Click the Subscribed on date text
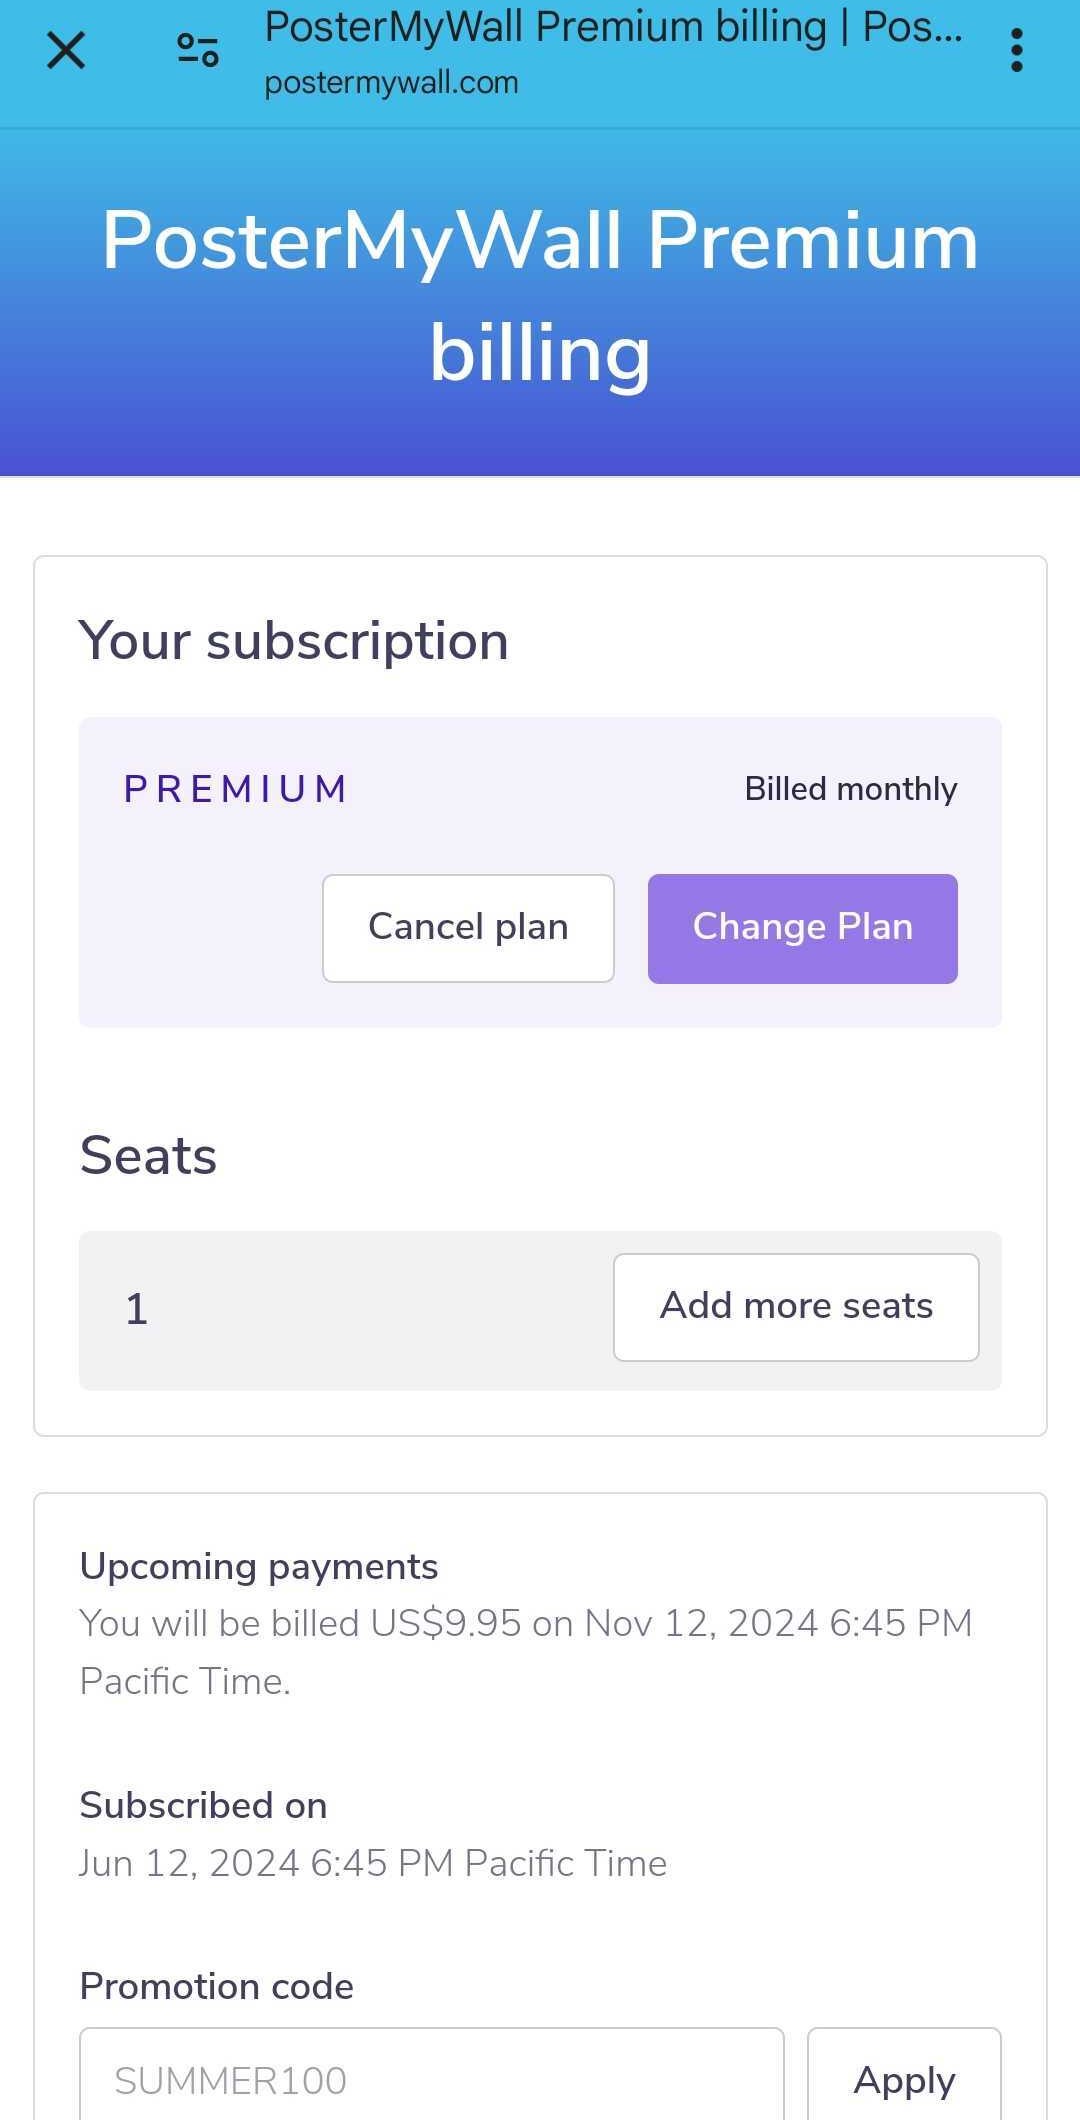1080x2120 pixels. (372, 1862)
